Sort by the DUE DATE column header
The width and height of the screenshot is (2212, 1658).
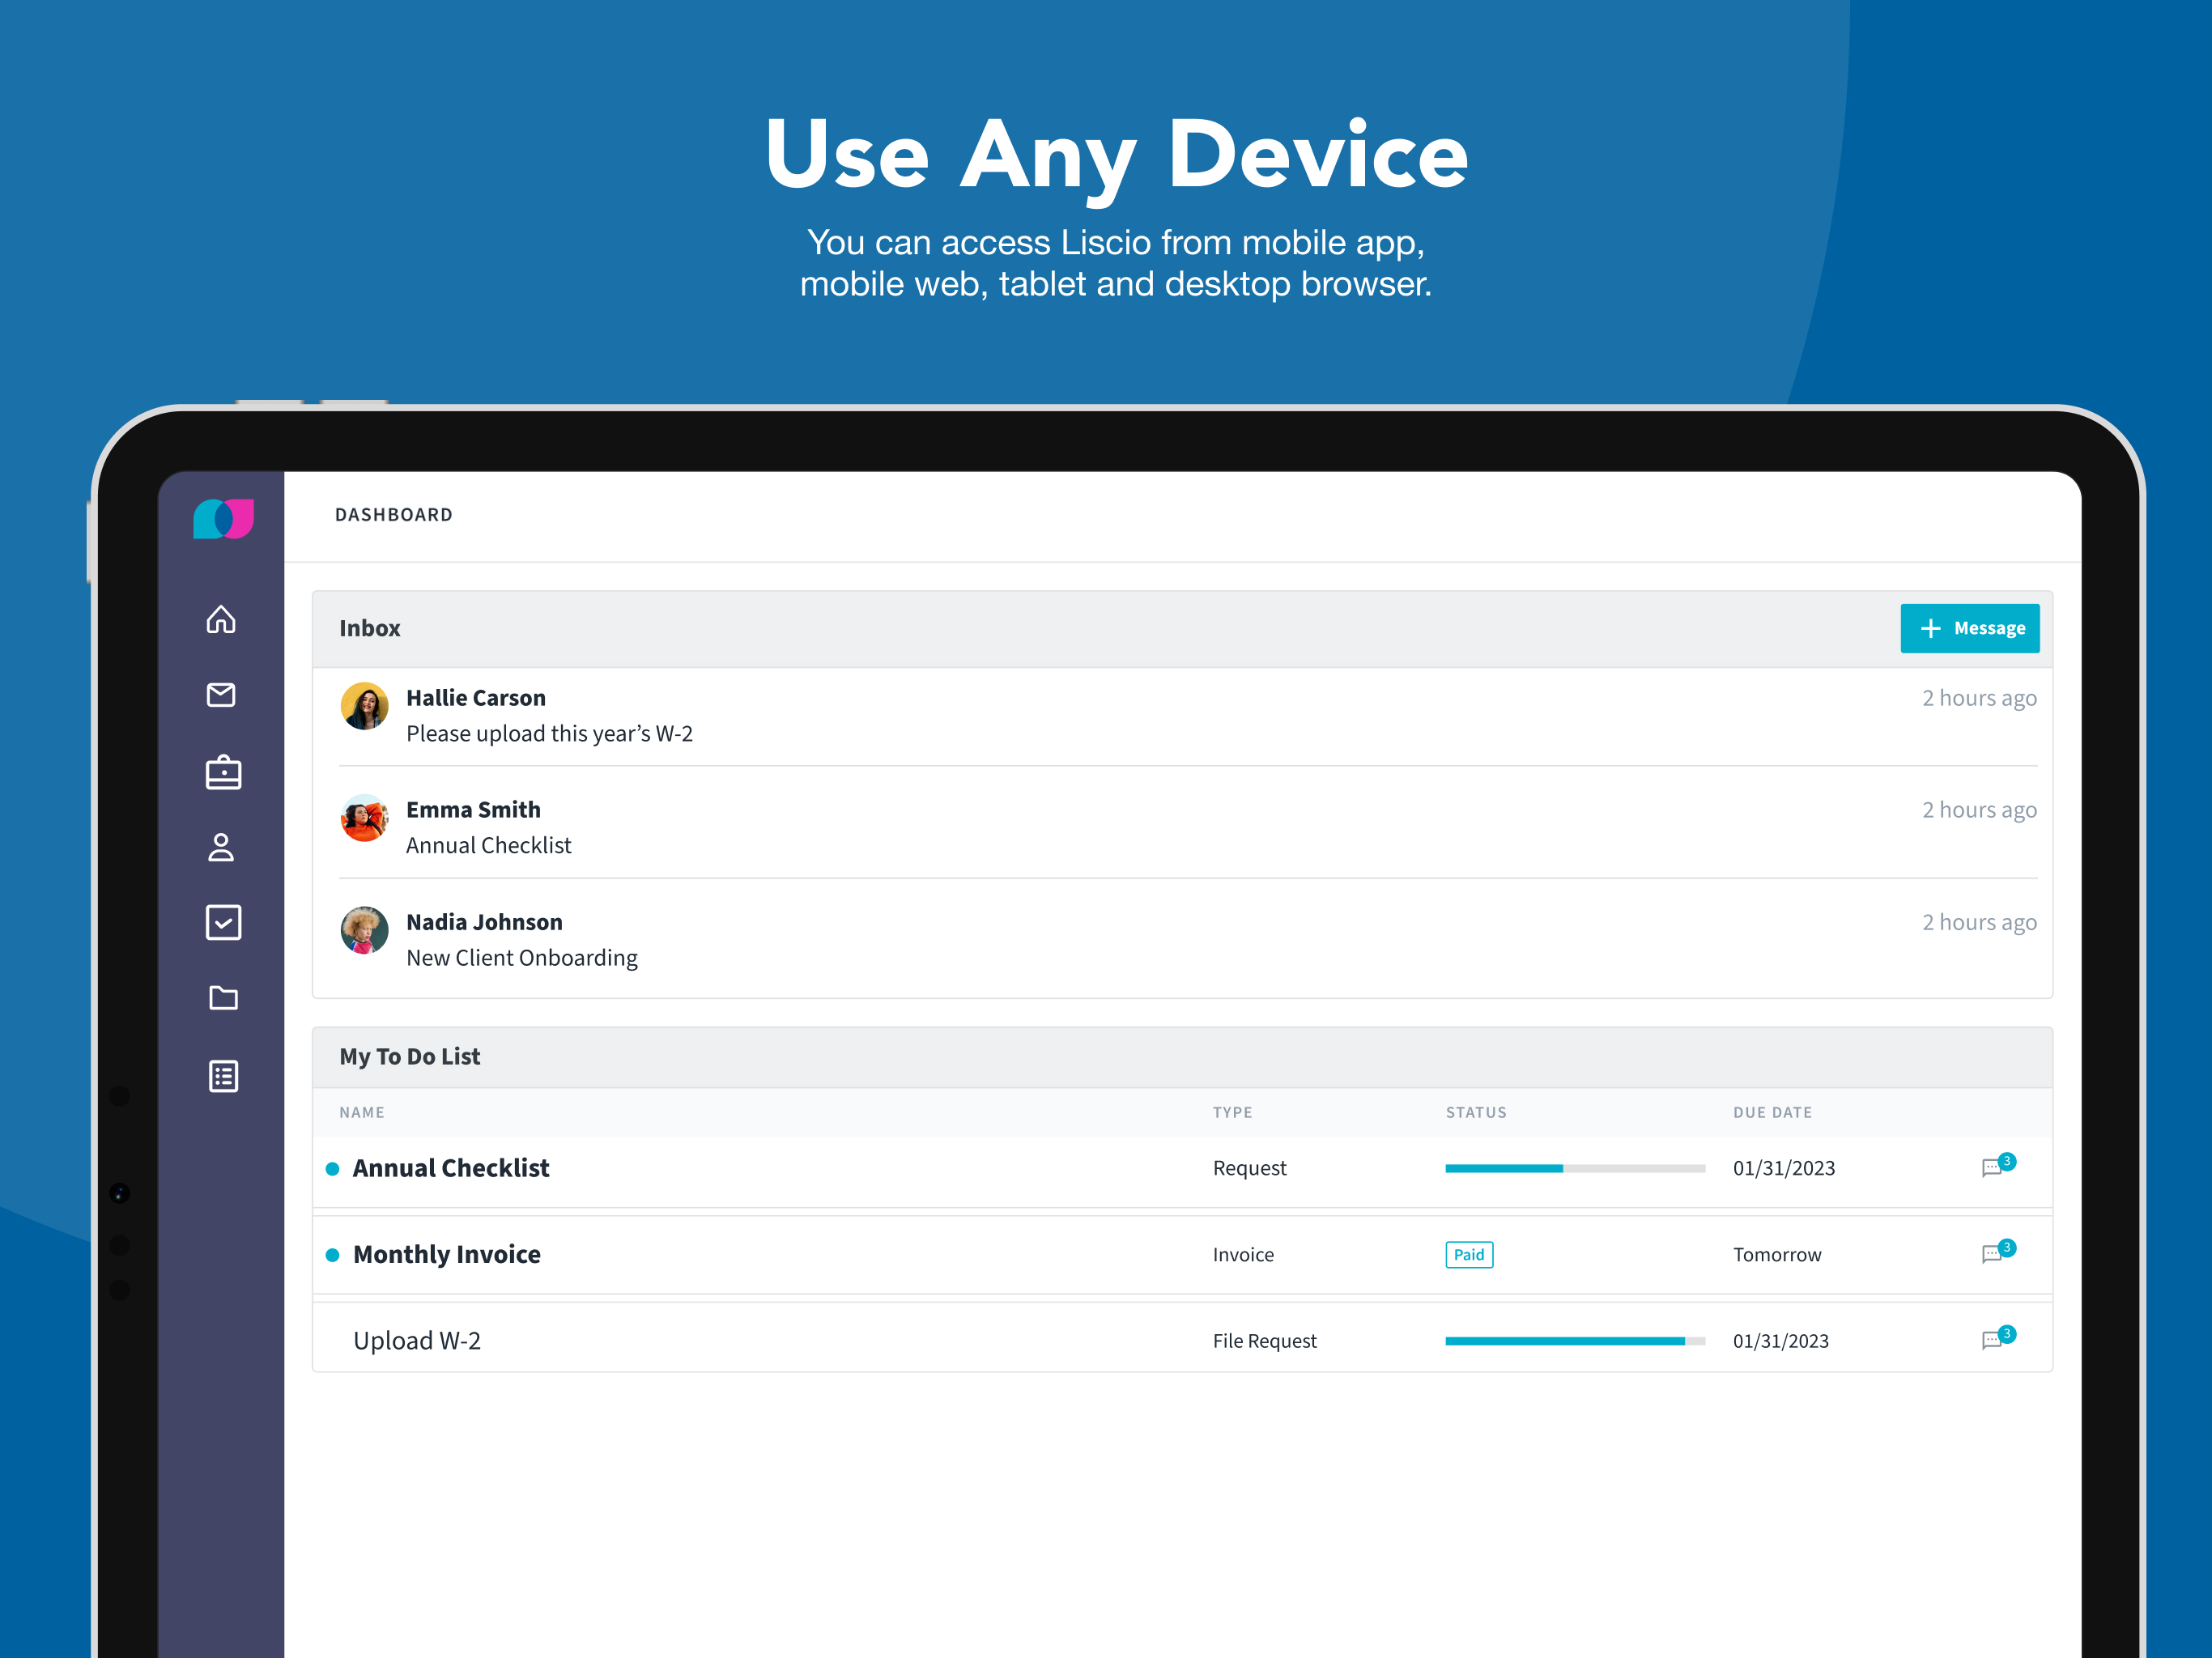point(1772,1112)
